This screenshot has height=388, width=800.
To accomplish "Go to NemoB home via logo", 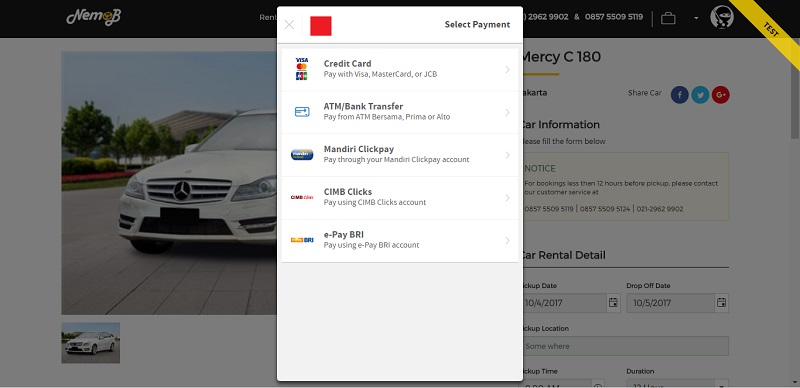I will point(93,17).
